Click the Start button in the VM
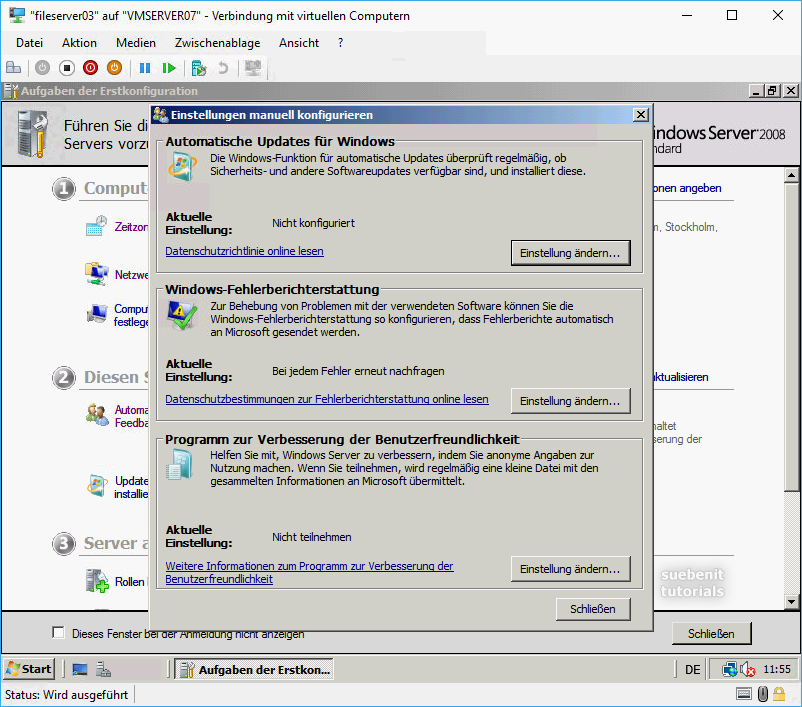802x707 pixels. click(x=29, y=669)
